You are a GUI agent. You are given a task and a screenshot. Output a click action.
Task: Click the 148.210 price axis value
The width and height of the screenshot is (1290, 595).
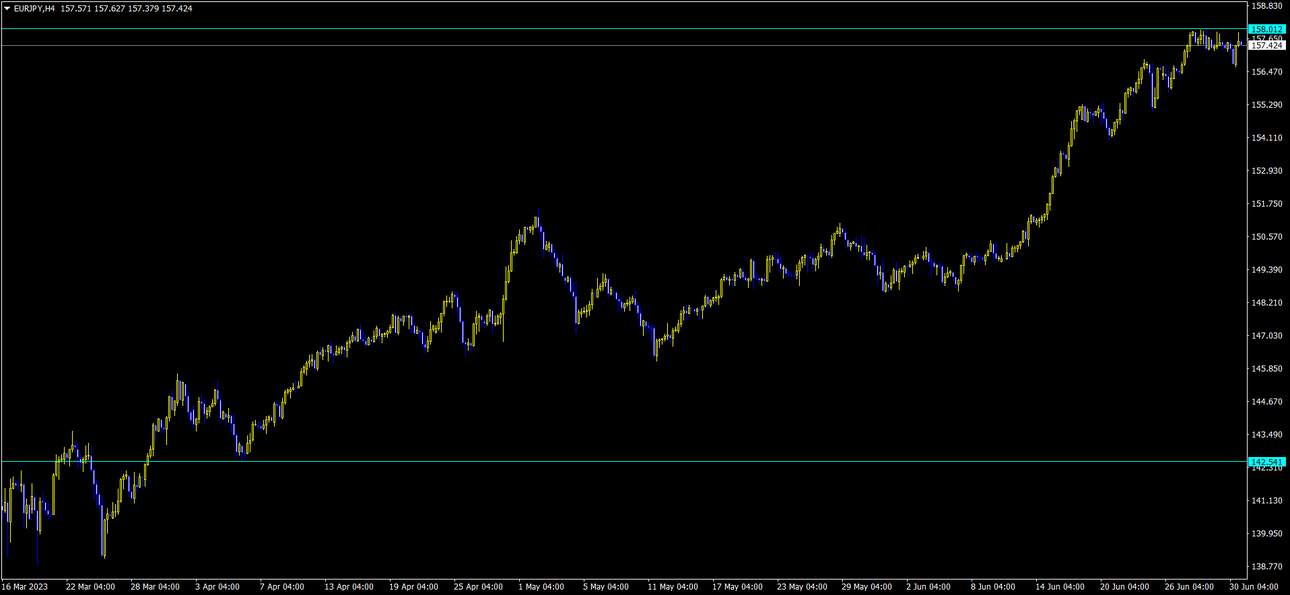[1267, 303]
